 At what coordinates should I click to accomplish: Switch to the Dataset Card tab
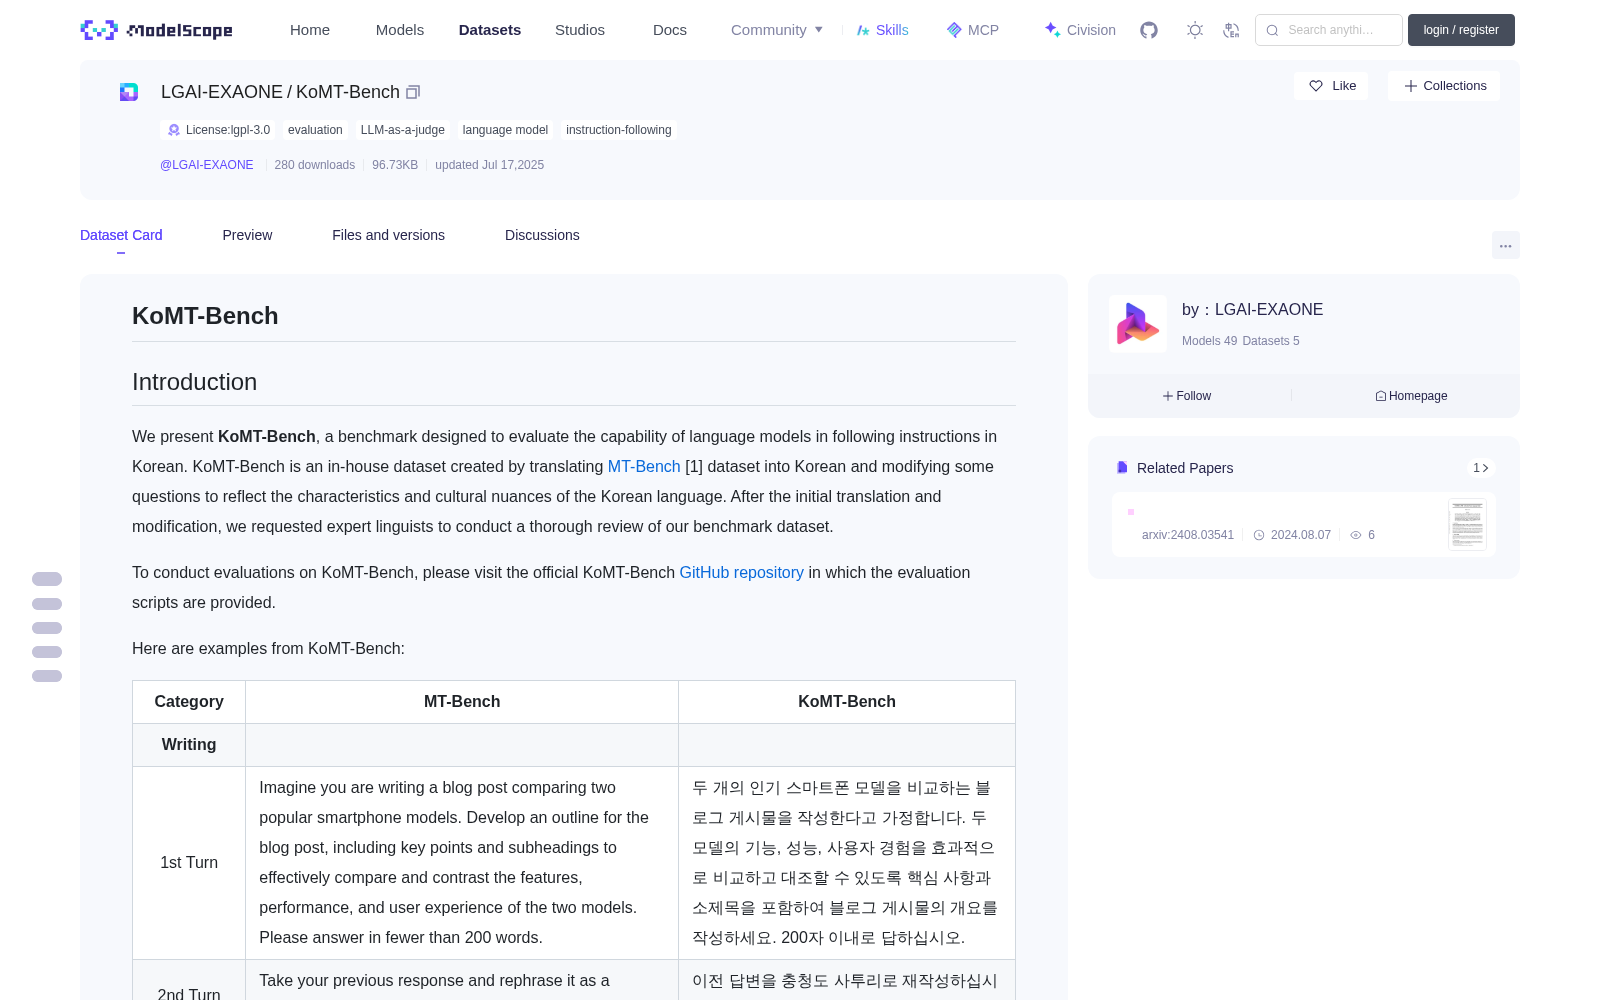[121, 235]
